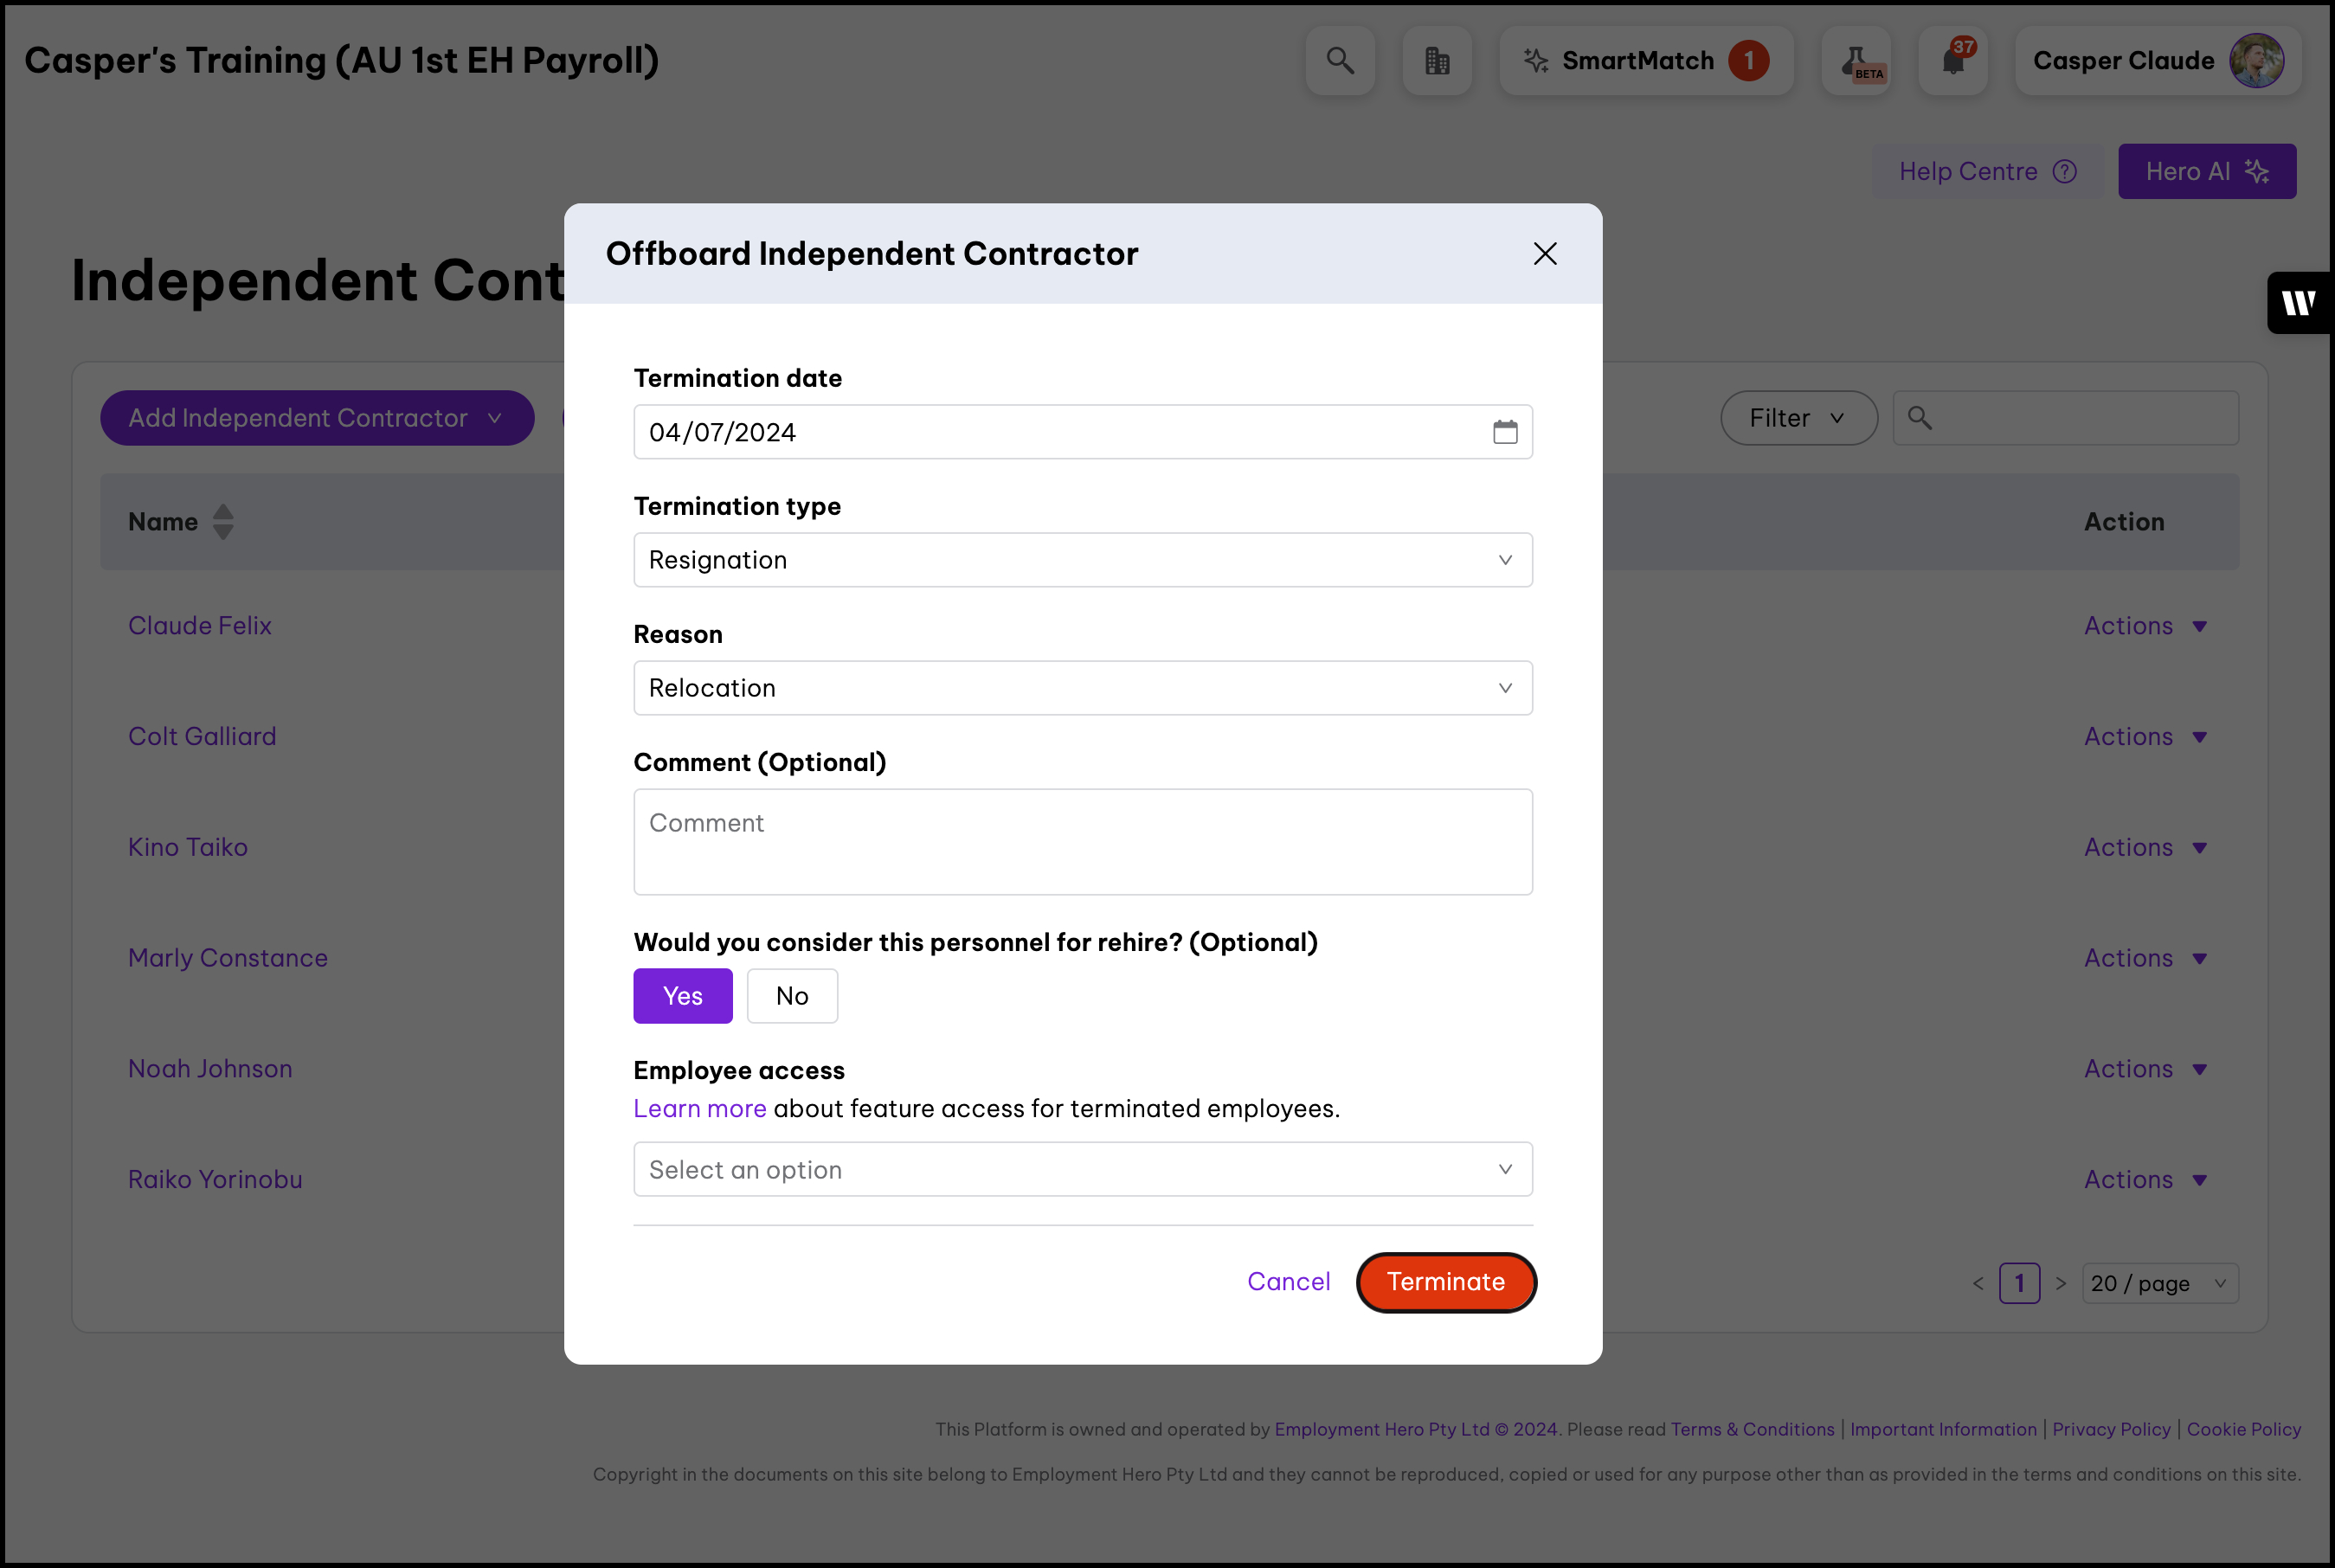The height and width of the screenshot is (1568, 2335).
Task: Click the Learn more link
Action: [699, 1109]
